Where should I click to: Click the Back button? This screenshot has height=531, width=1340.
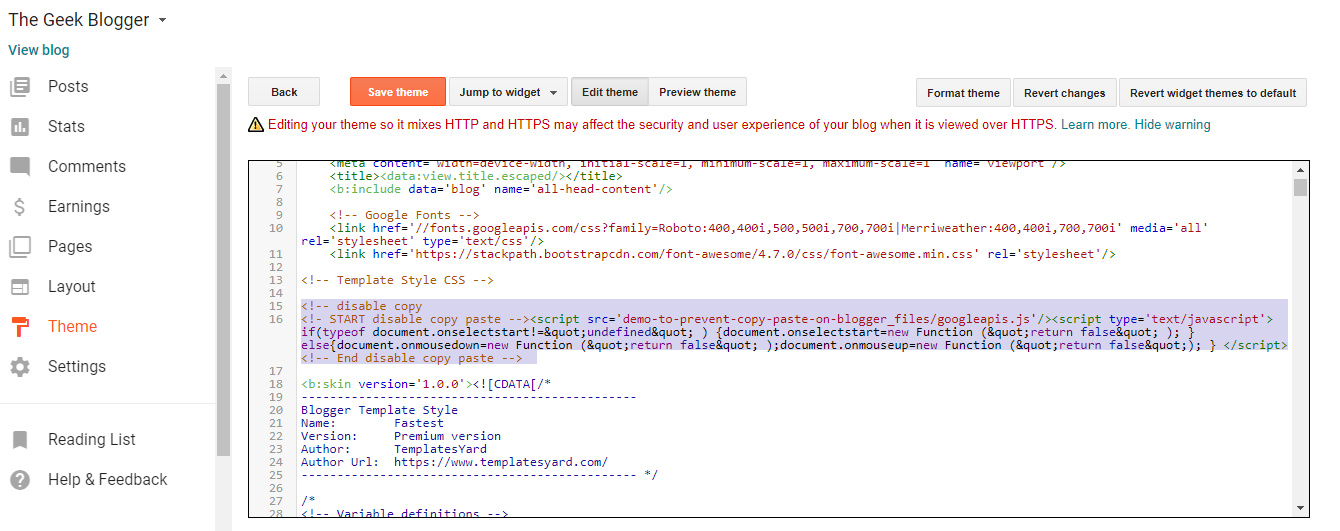pyautogui.click(x=284, y=92)
